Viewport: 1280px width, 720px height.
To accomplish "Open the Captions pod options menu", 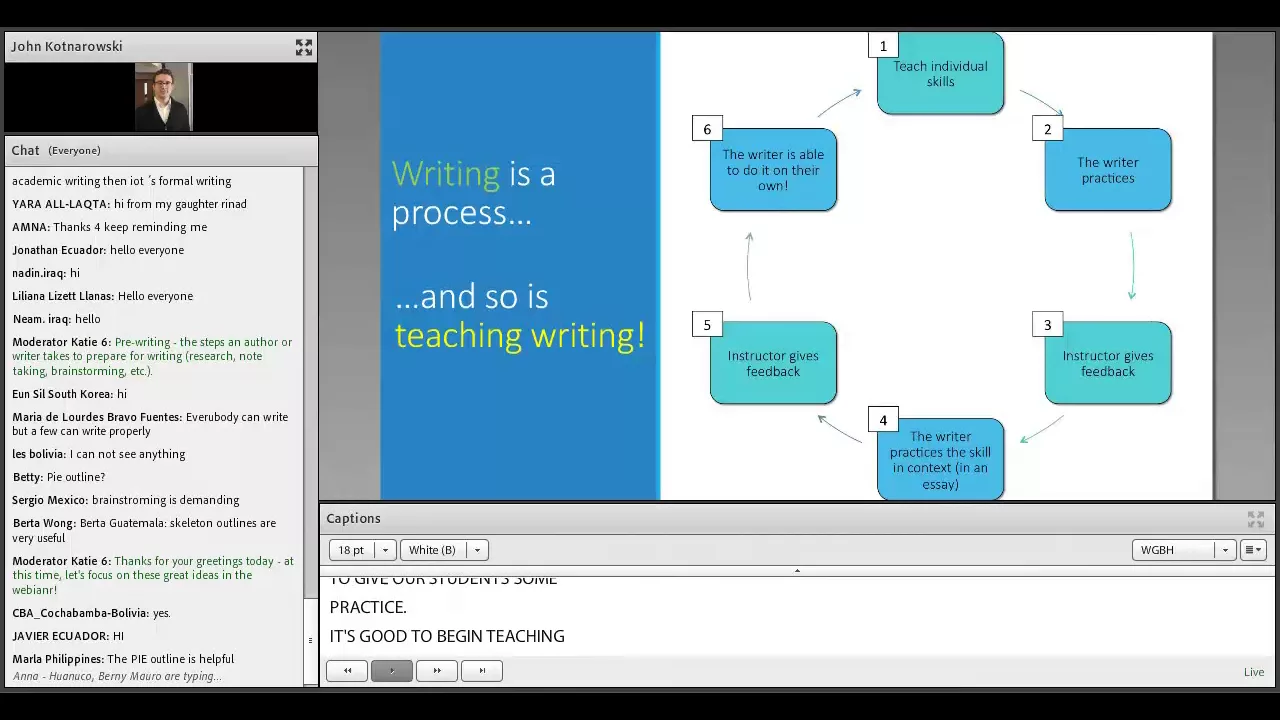I will [1253, 550].
